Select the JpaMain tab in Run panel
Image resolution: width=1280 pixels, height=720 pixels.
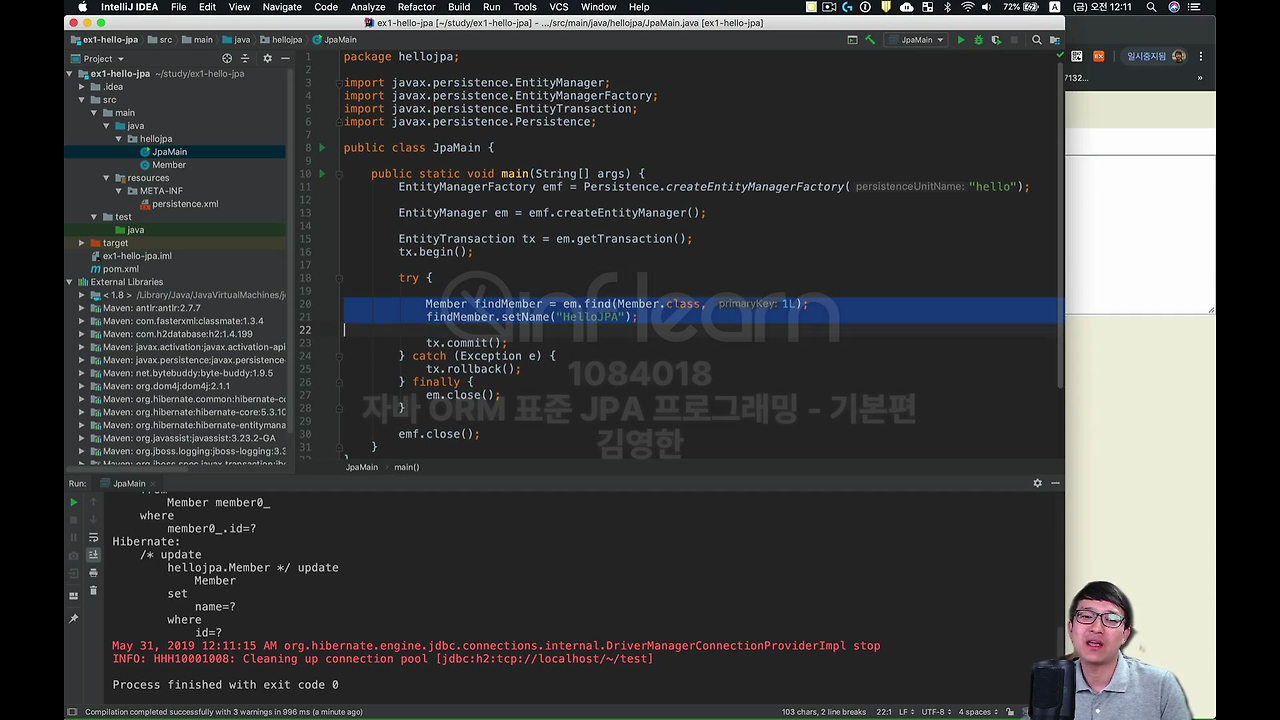[x=129, y=483]
